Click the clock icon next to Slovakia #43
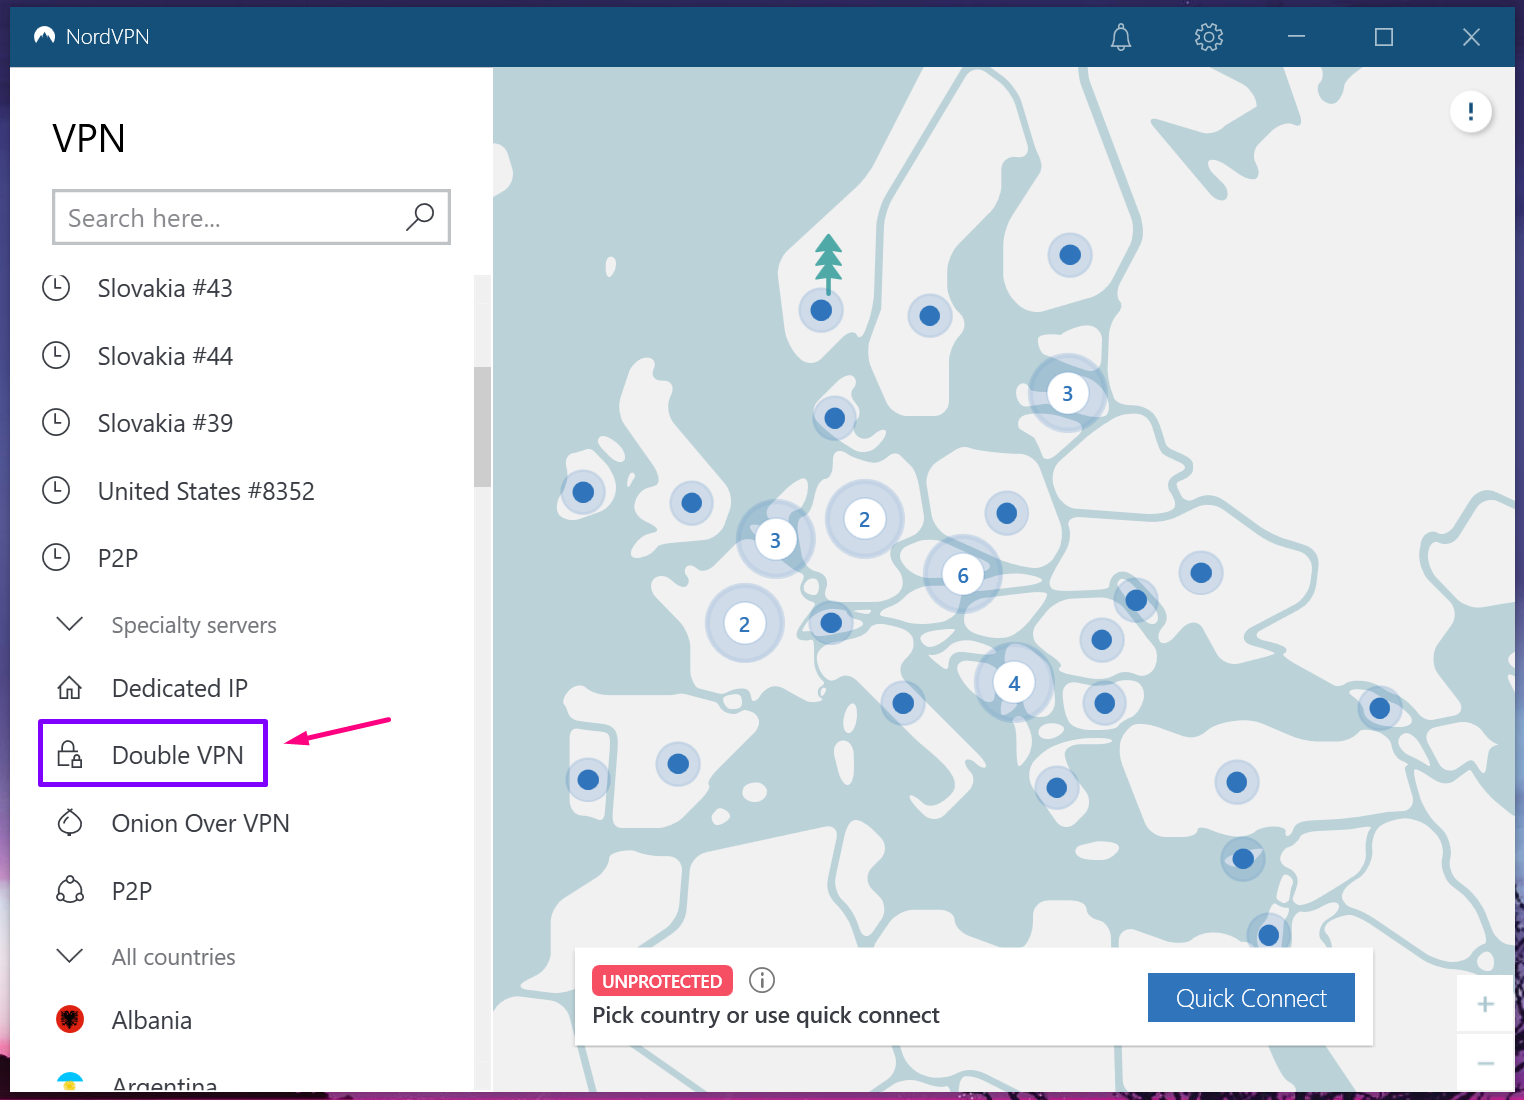This screenshot has height=1100, width=1524. [56, 287]
